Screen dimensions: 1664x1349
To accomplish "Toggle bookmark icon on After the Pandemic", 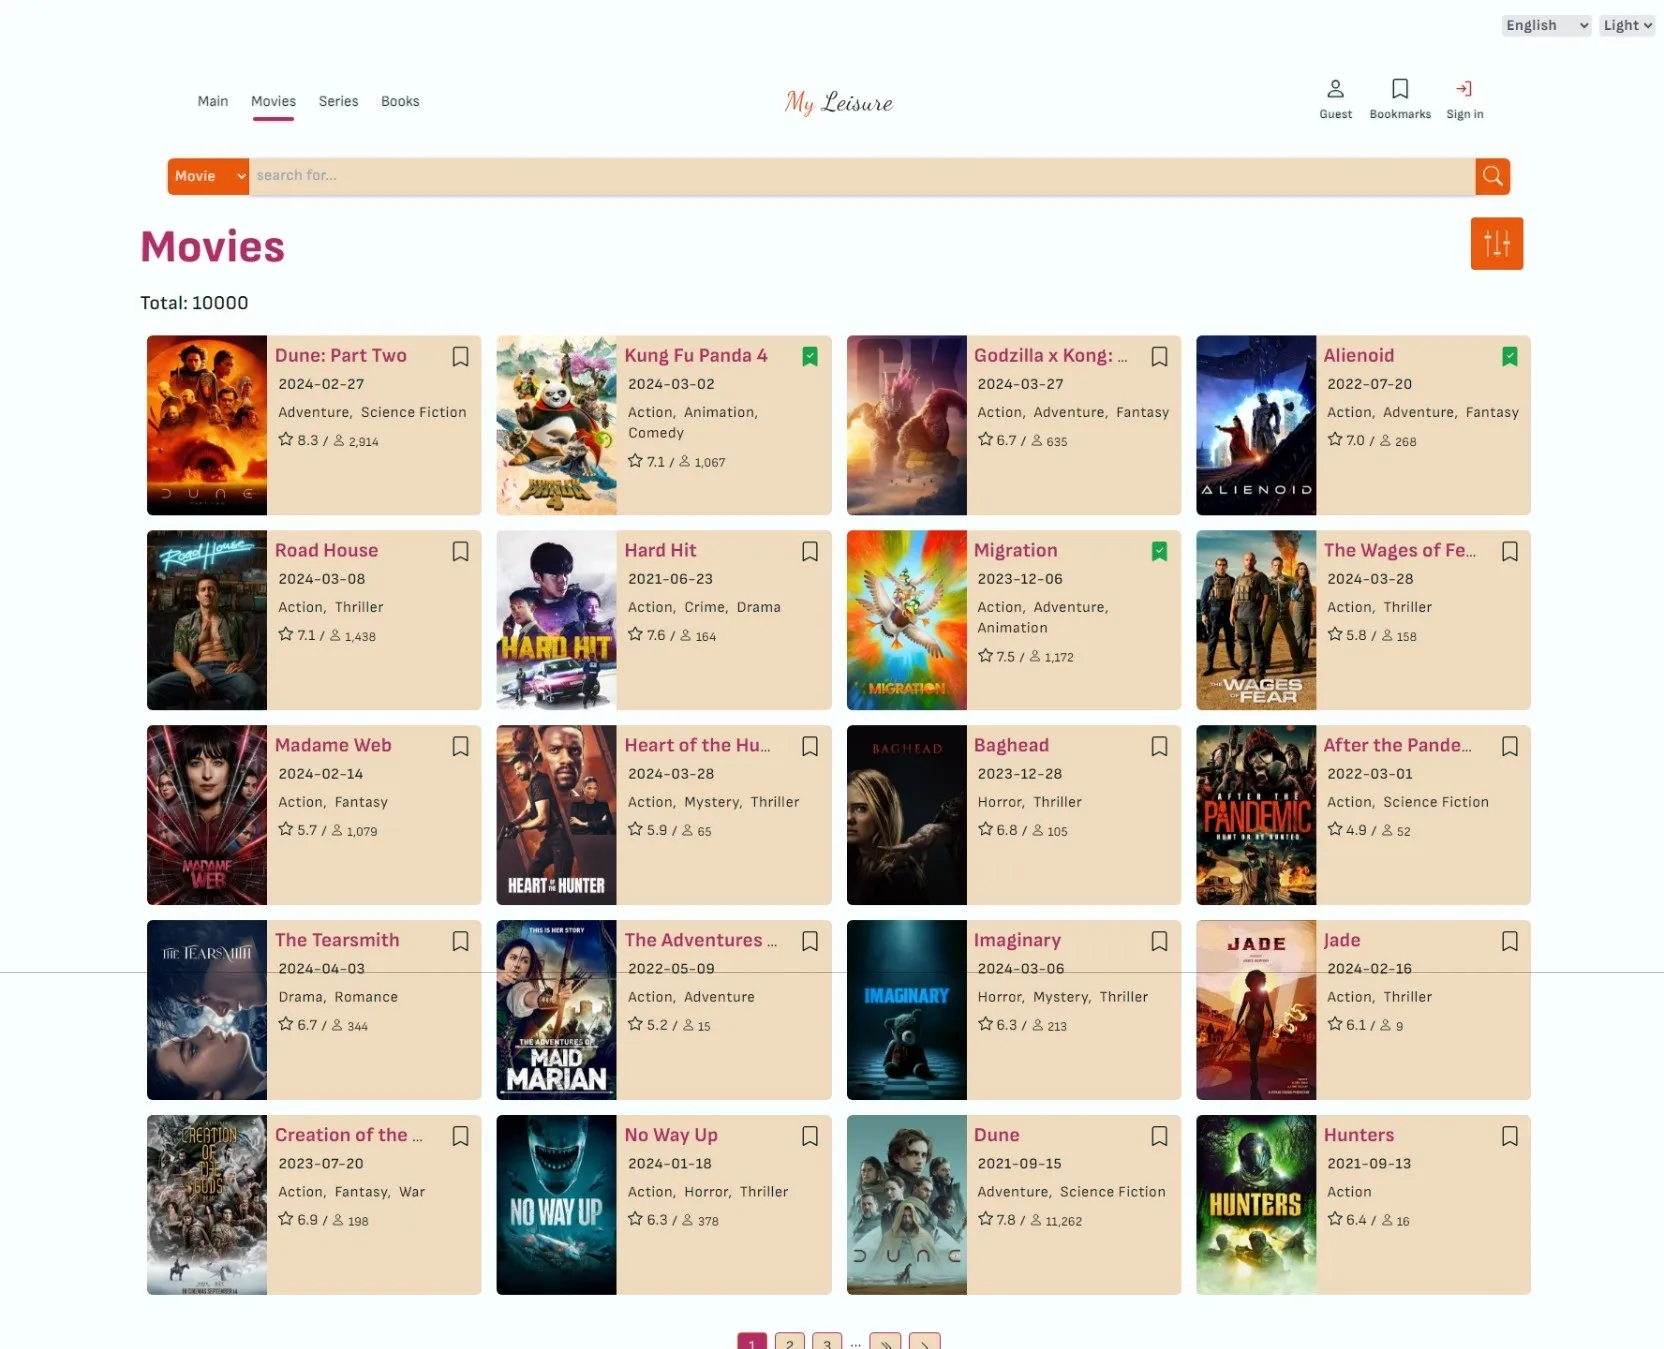I will pos(1509,746).
